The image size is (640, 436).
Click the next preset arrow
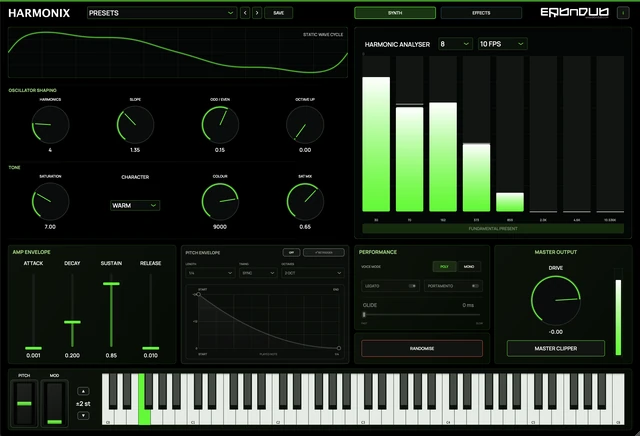pyautogui.click(x=257, y=13)
